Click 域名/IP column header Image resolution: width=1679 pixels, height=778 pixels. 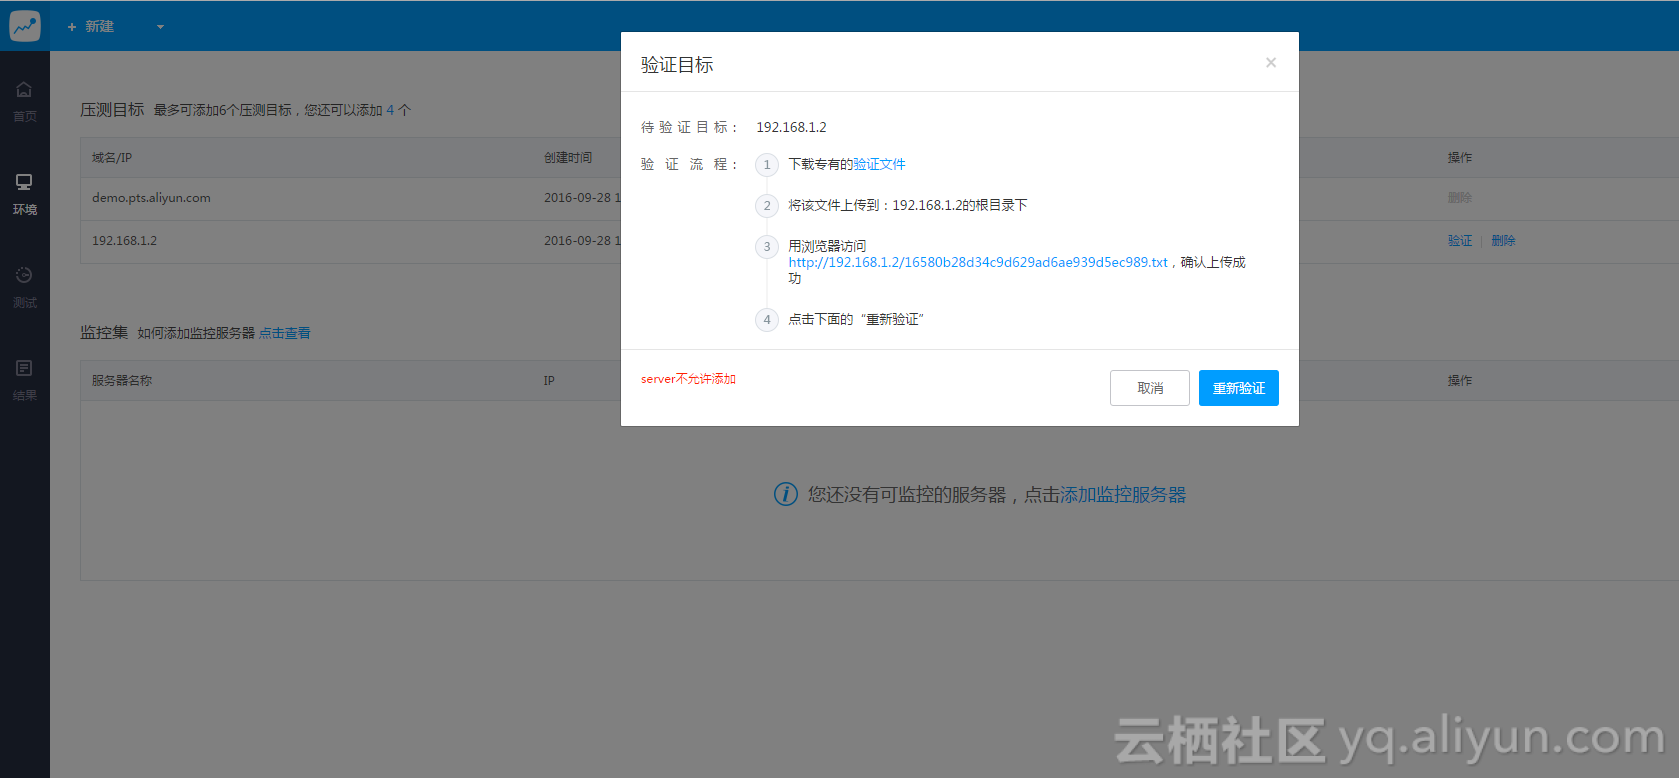coord(112,158)
